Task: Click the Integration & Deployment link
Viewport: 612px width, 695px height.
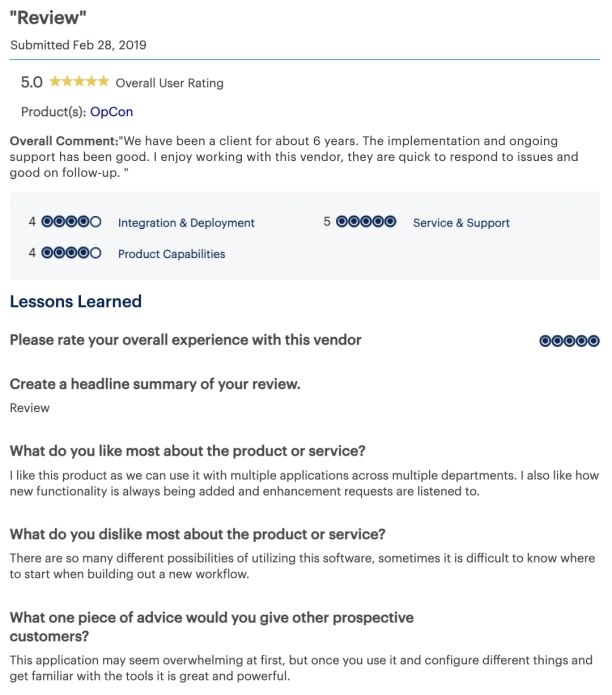Action: click(x=186, y=223)
